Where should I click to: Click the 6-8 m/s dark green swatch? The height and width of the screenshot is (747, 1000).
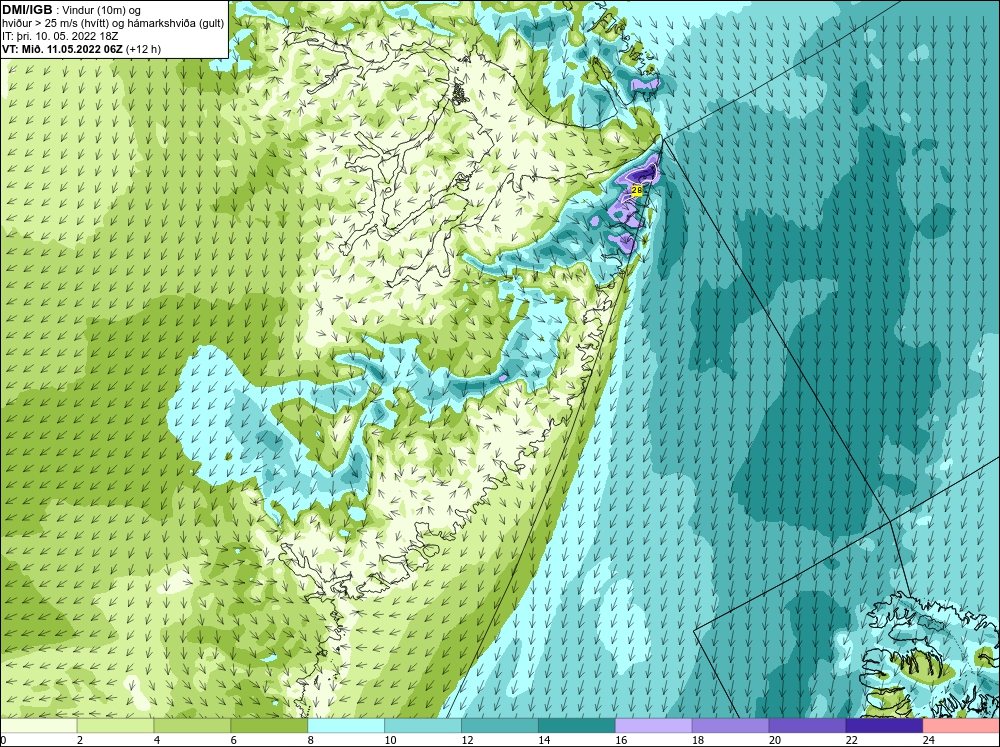pos(269,726)
